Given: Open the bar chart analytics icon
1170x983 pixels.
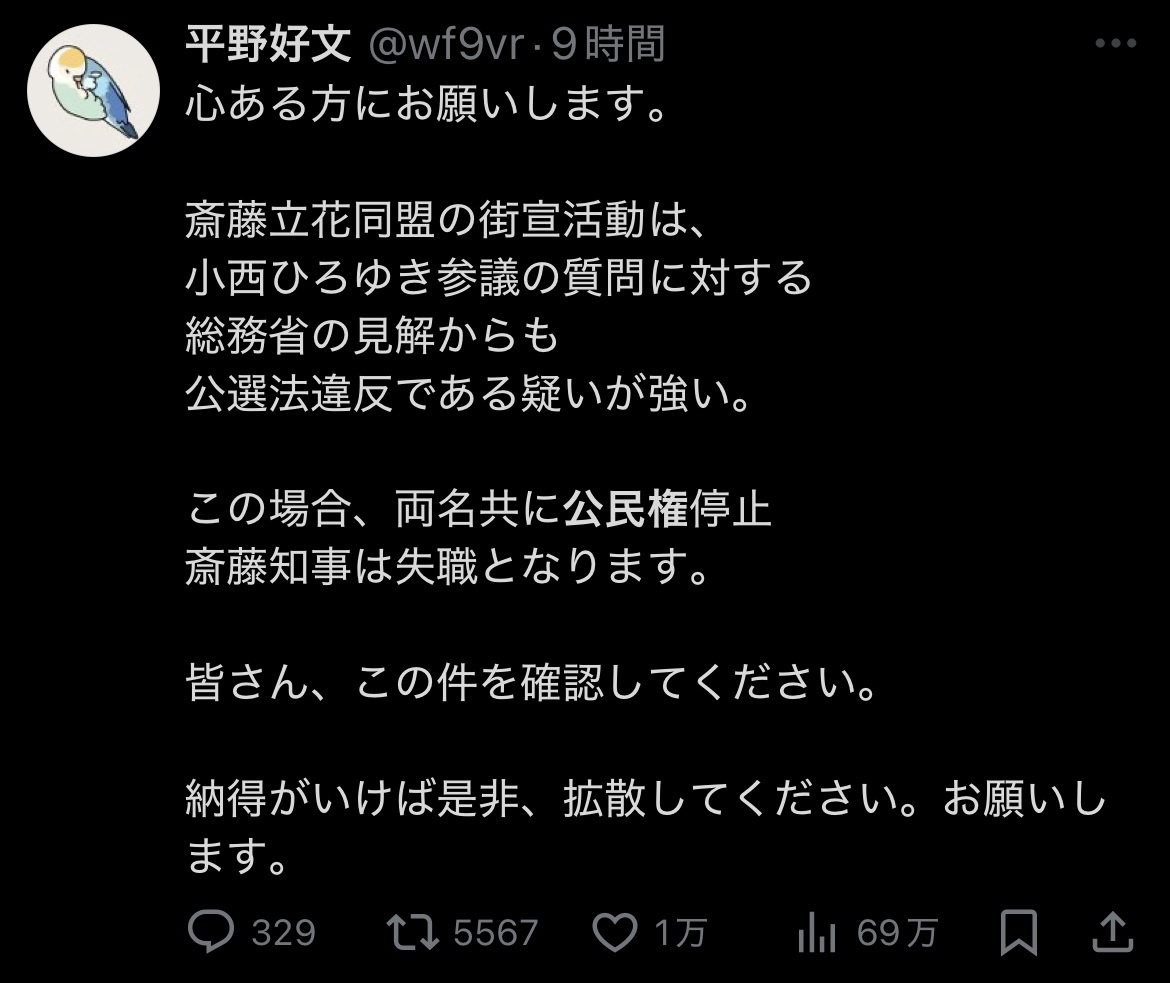Looking at the screenshot, I should (x=816, y=932).
